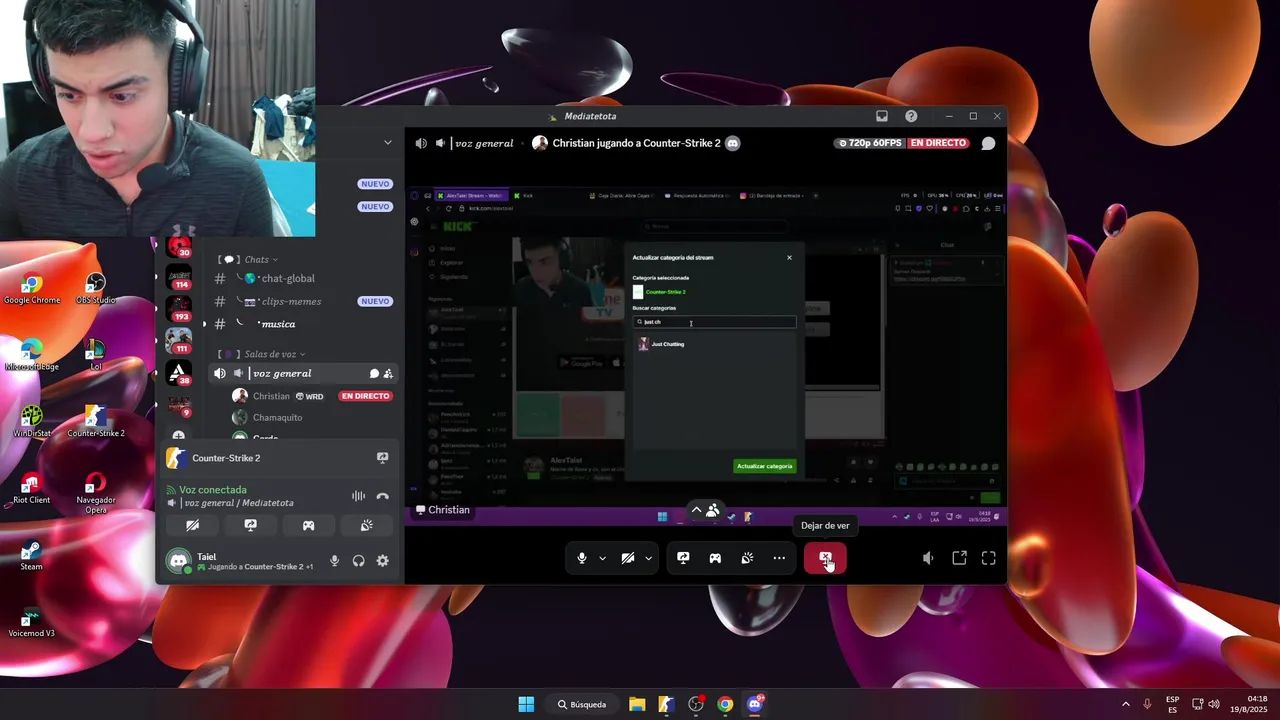Click the EN DIRECTO badge beside Christian
The height and width of the screenshot is (720, 1280).
[x=365, y=396]
